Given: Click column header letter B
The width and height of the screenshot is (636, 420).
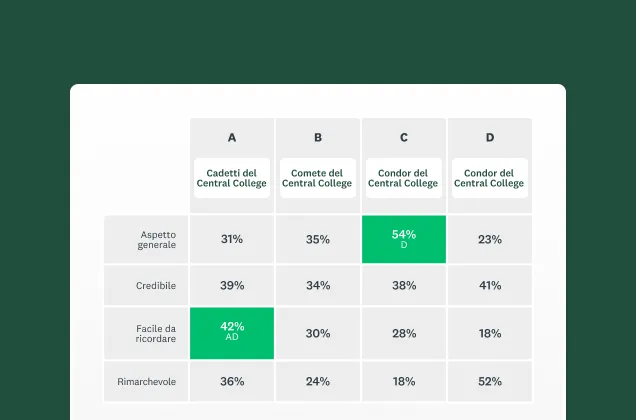Looking at the screenshot, I should point(318,138).
